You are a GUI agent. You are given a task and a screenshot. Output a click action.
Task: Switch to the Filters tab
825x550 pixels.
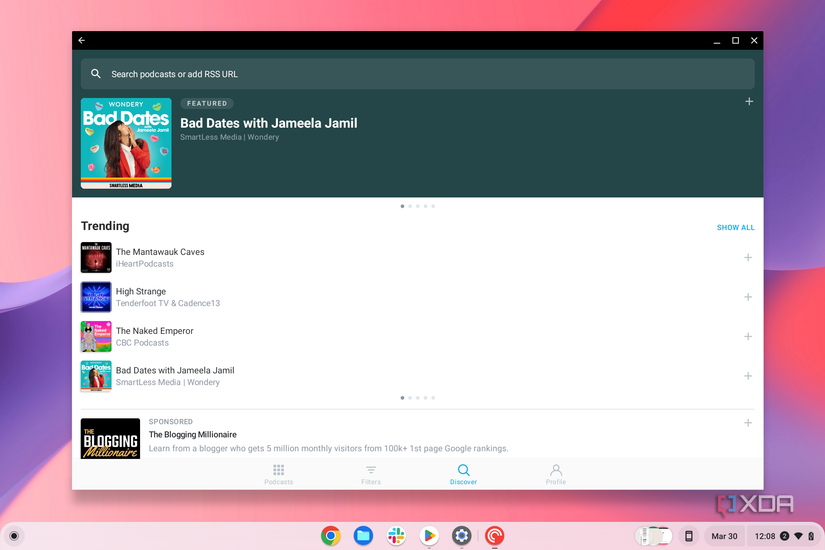click(x=371, y=474)
